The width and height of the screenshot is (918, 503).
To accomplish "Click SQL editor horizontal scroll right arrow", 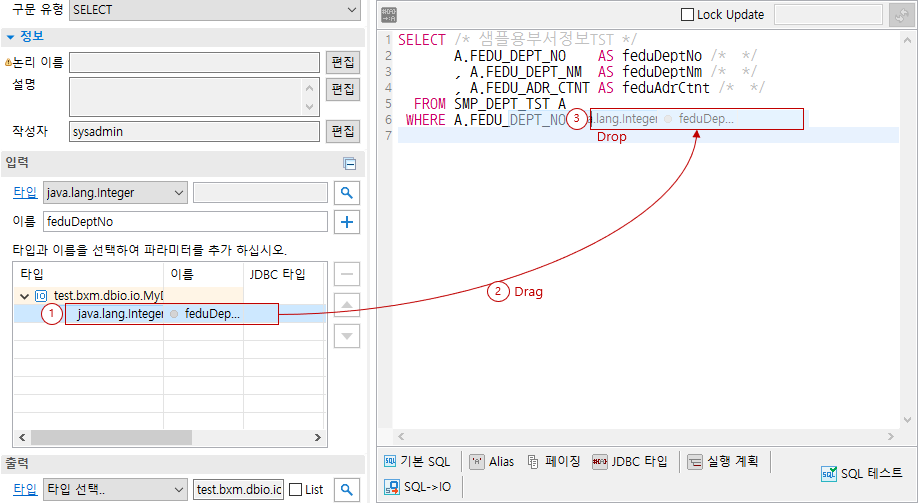I will pyautogui.click(x=891, y=437).
